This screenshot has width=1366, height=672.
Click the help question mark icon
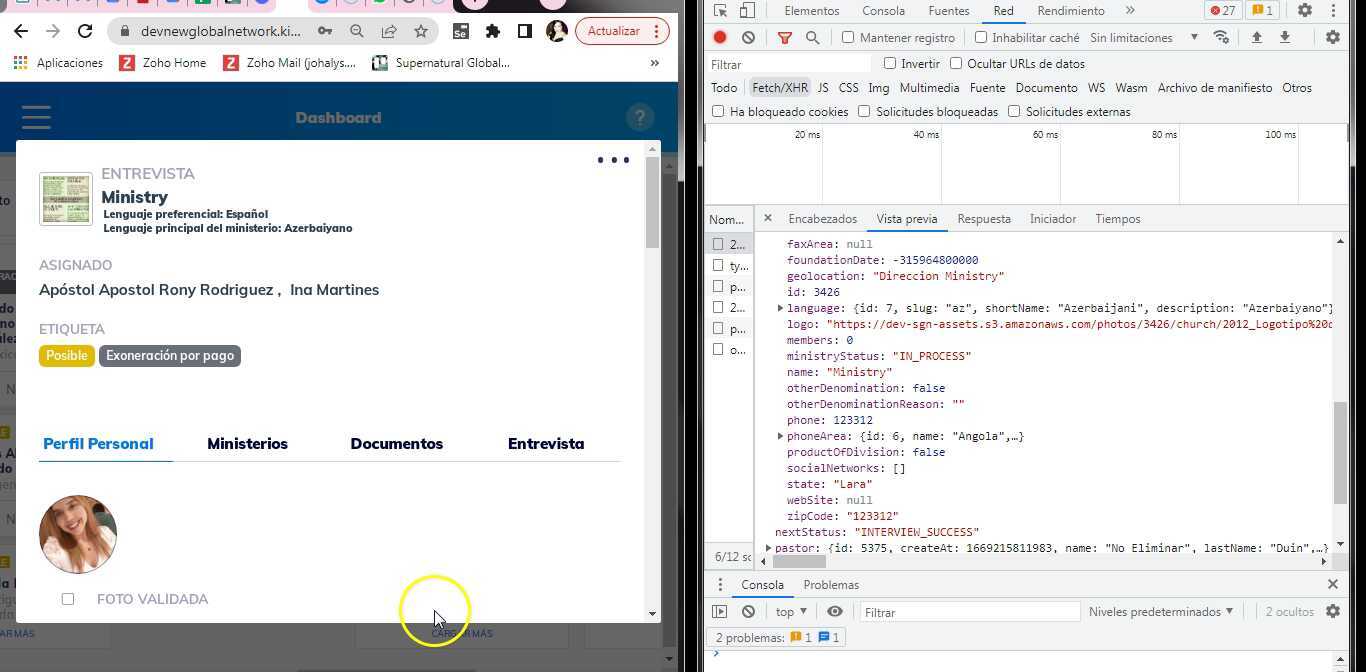pos(640,118)
